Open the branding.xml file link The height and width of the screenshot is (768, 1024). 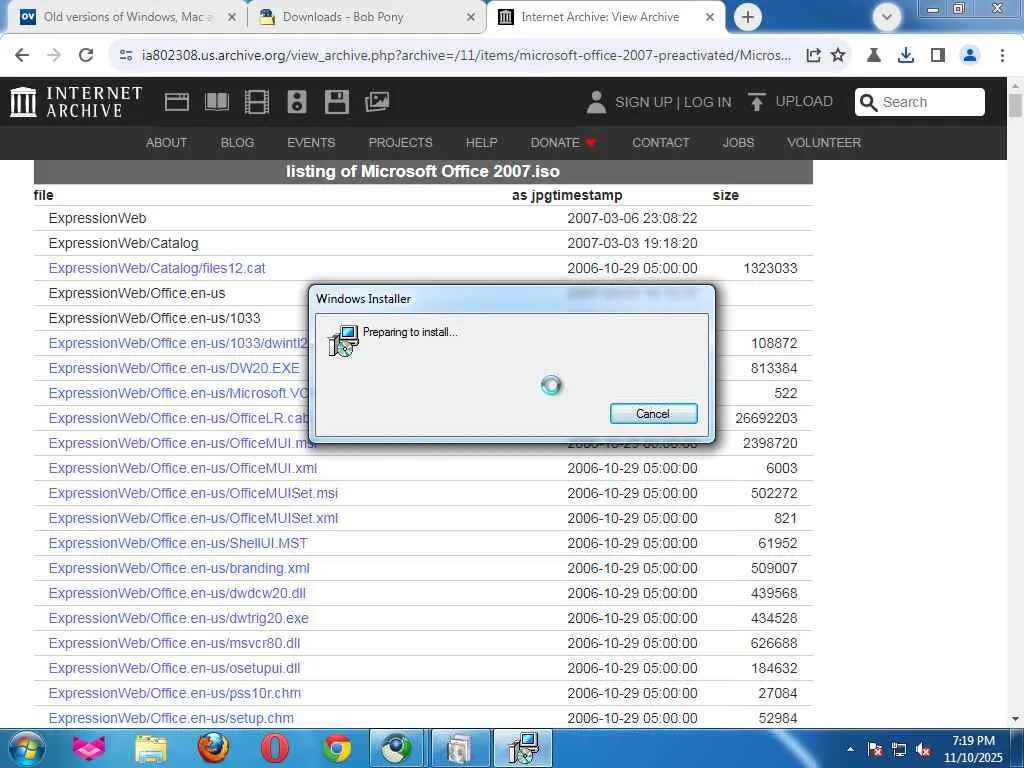pyautogui.click(x=179, y=568)
